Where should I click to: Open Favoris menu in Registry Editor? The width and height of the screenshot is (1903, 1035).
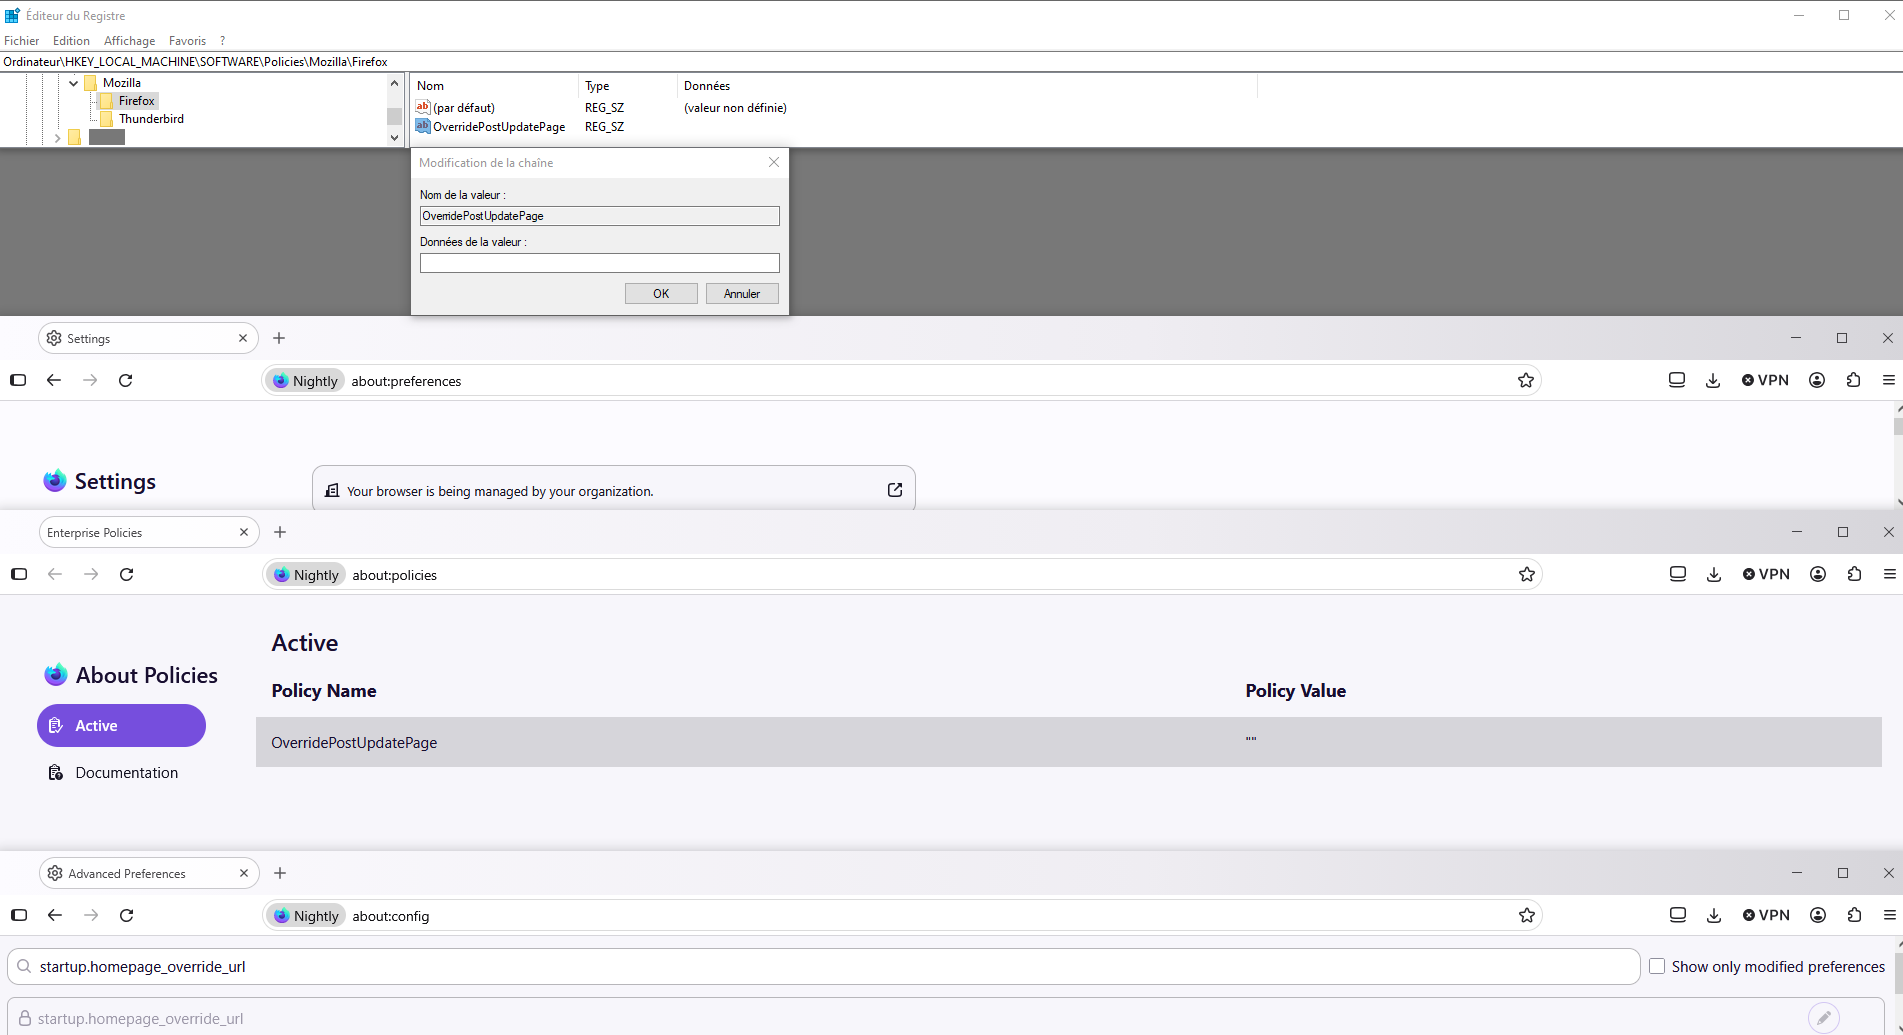(x=187, y=41)
